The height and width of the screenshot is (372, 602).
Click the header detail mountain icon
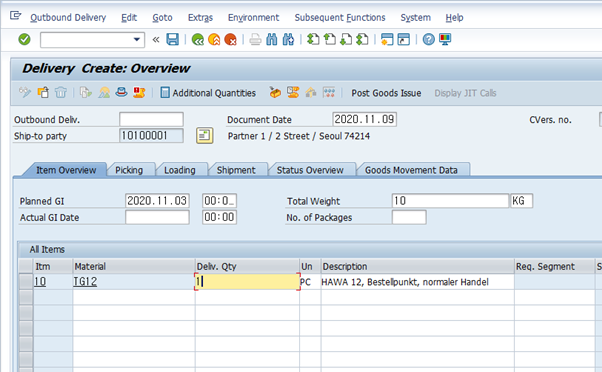pyautogui.click(x=104, y=93)
